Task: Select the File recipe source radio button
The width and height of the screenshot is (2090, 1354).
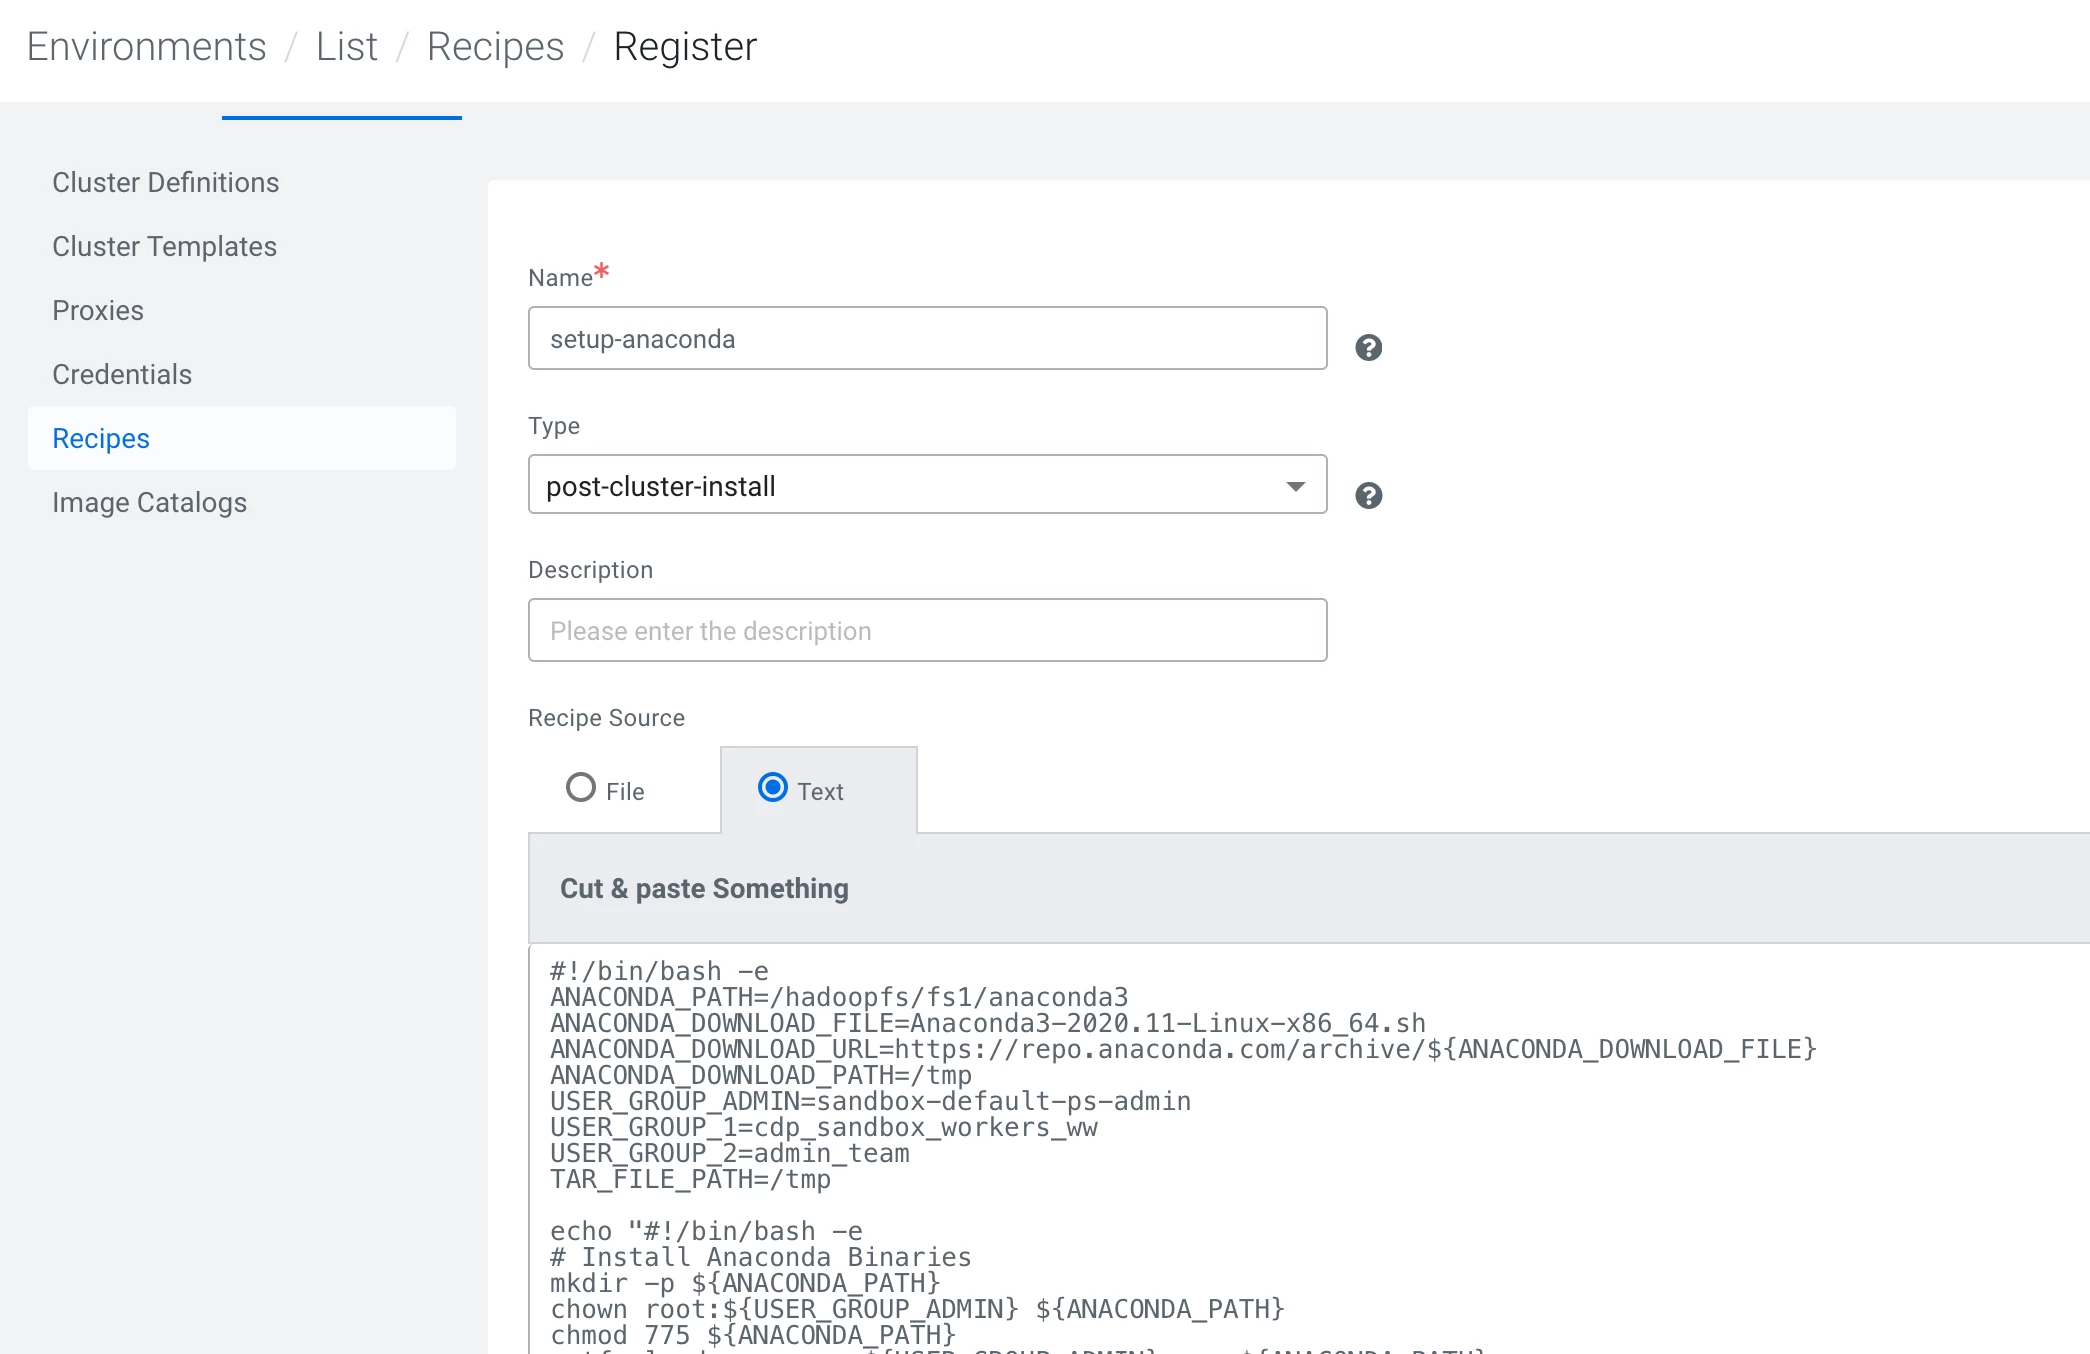Action: pos(581,788)
